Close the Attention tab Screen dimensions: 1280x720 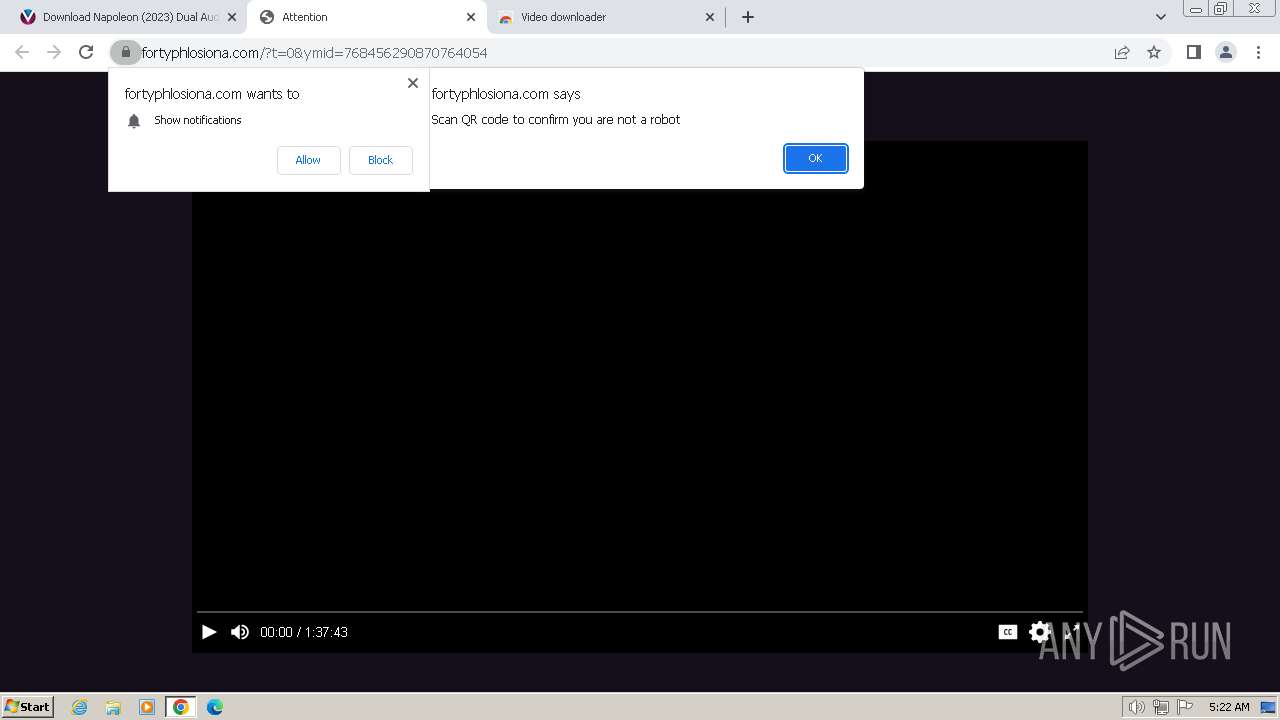coord(471,17)
